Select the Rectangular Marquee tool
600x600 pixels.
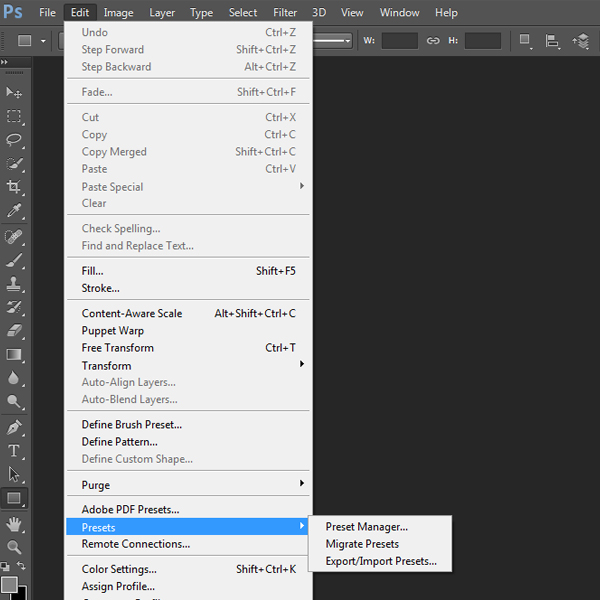14,116
